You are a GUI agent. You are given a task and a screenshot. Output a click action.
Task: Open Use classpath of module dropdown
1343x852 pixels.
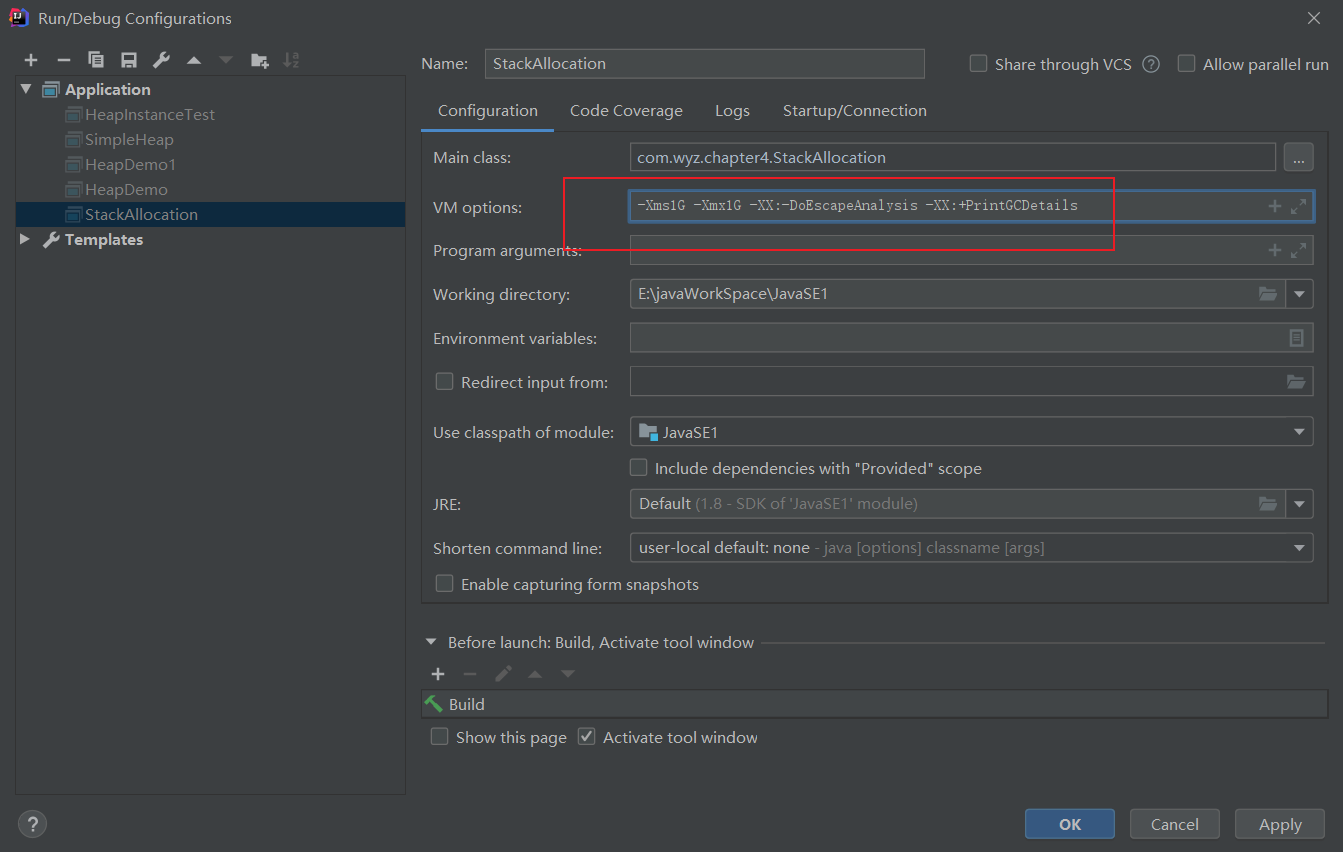(1299, 432)
